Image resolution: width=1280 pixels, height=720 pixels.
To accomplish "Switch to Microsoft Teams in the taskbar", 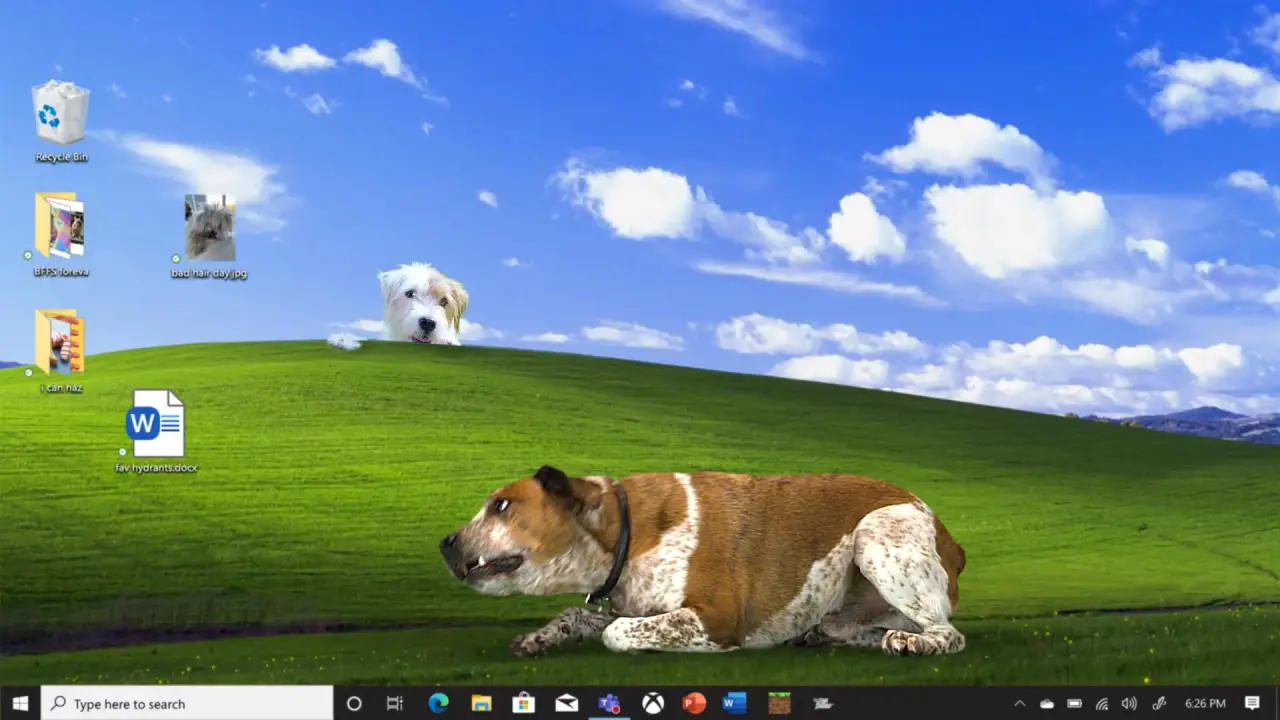I will [x=609, y=703].
